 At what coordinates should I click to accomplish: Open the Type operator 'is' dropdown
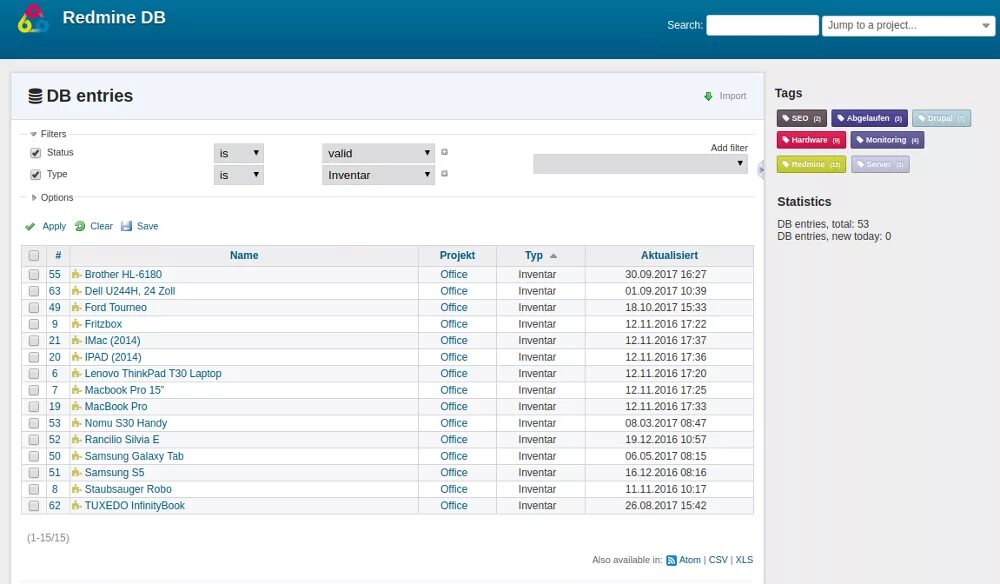[239, 175]
